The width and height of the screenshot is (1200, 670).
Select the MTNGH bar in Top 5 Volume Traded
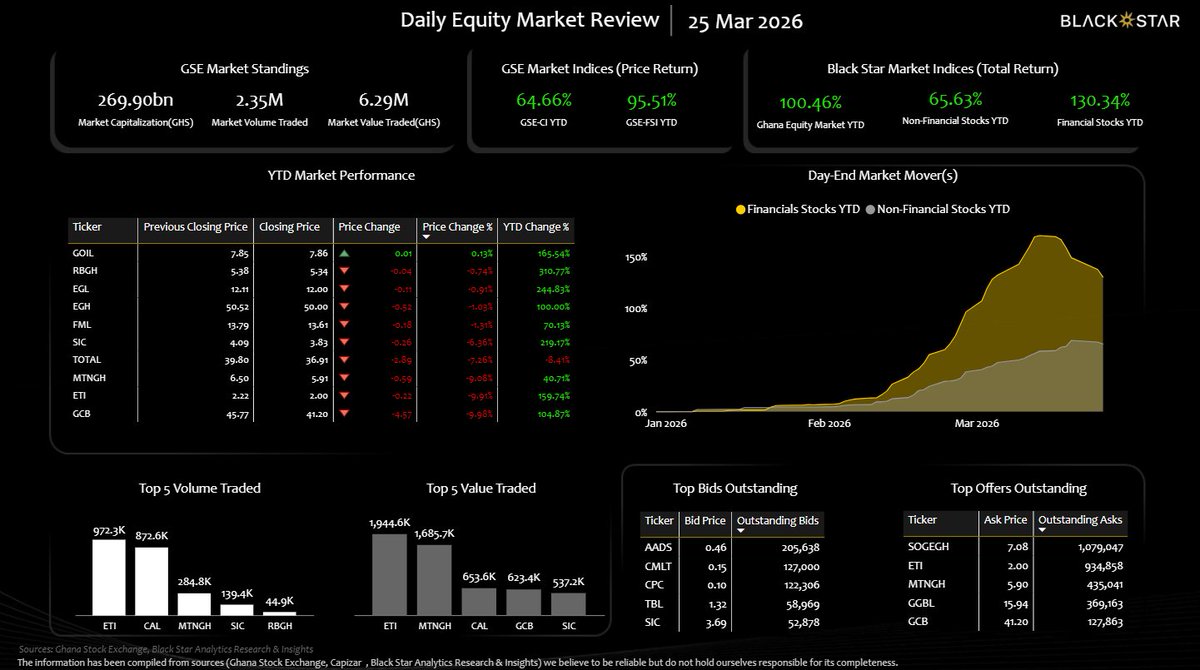click(x=194, y=603)
